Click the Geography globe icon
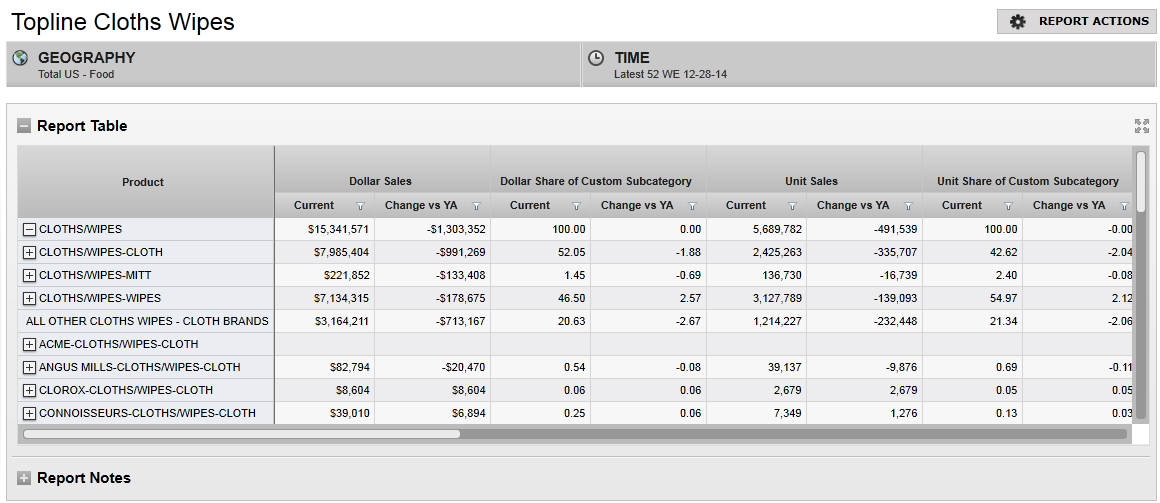This screenshot has height=503, width=1160. click(20, 58)
